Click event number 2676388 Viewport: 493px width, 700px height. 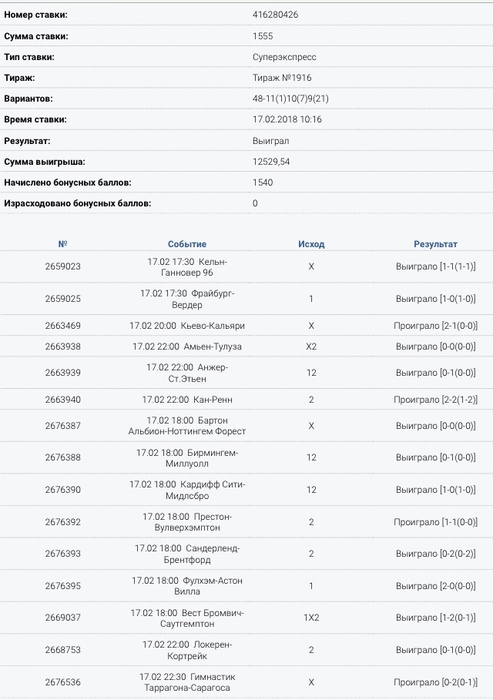coord(63,458)
